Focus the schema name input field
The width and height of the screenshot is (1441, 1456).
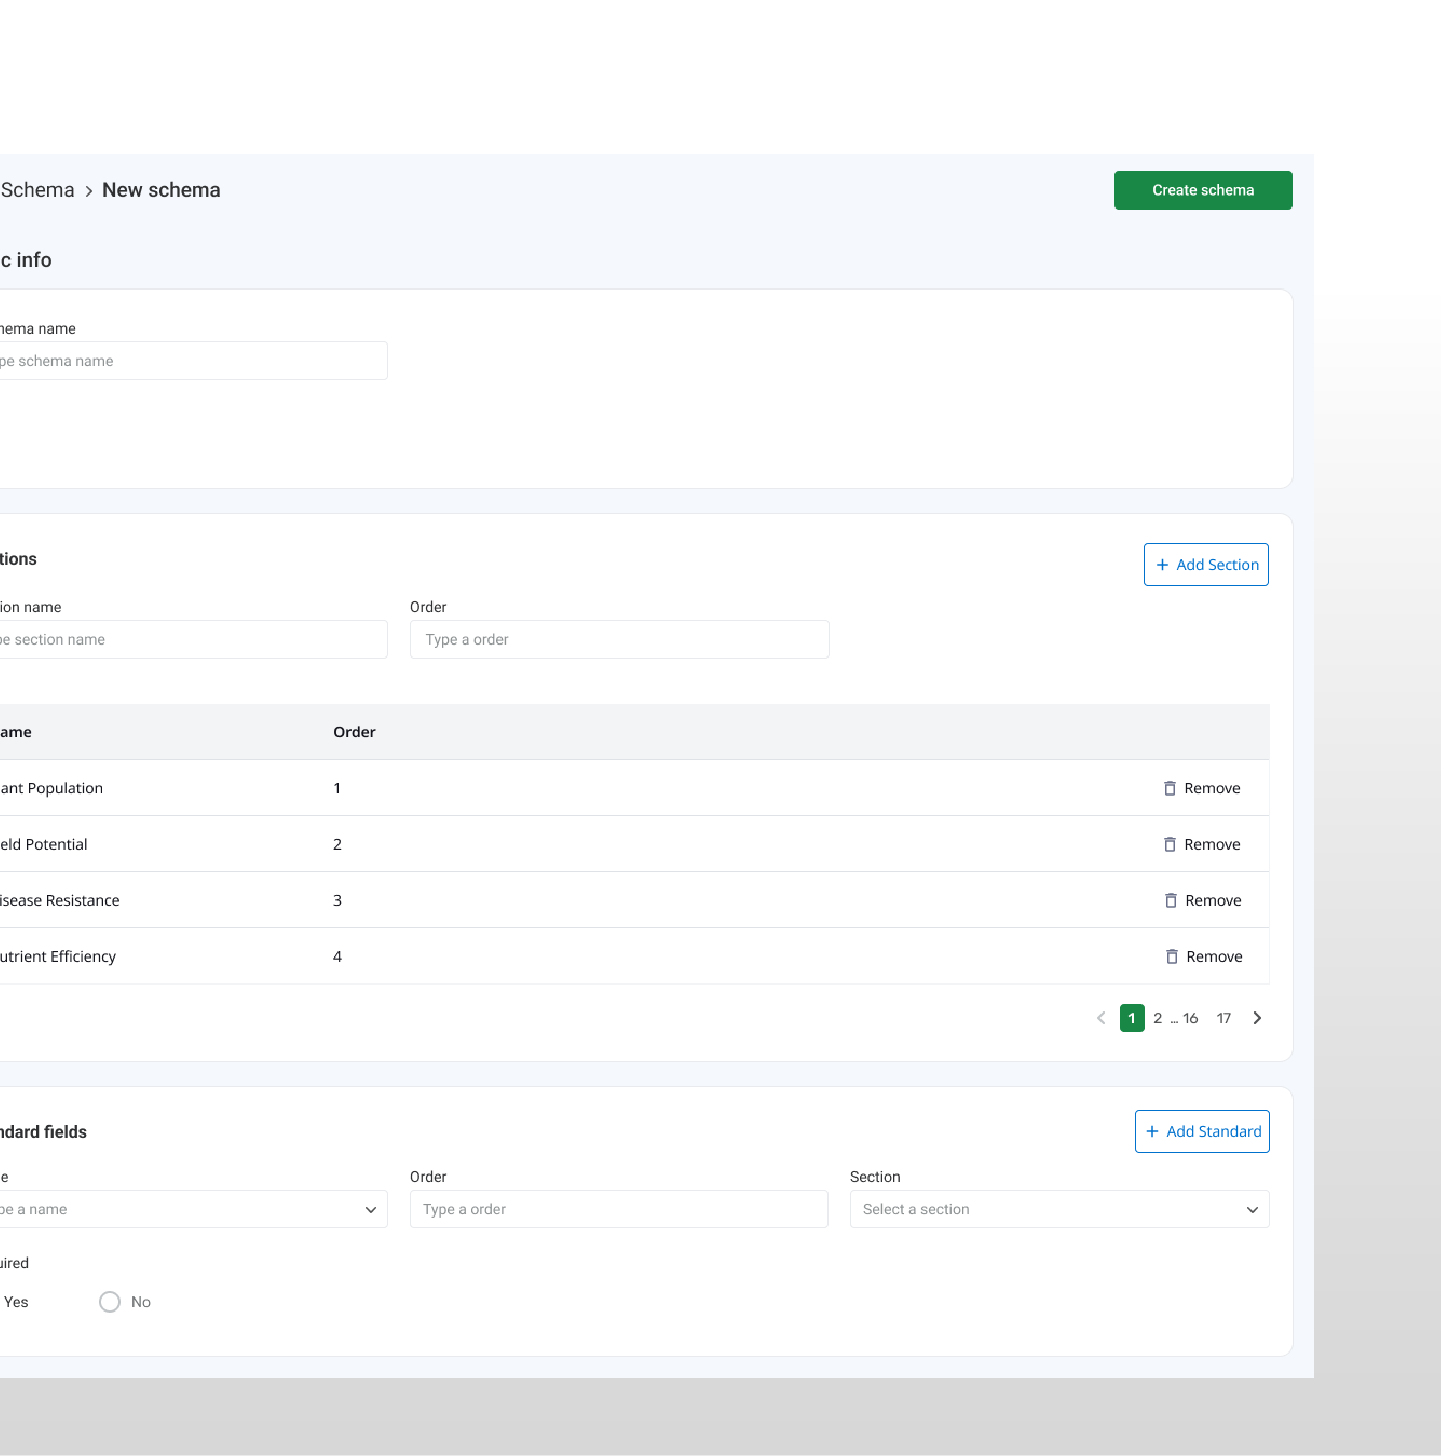coord(190,361)
